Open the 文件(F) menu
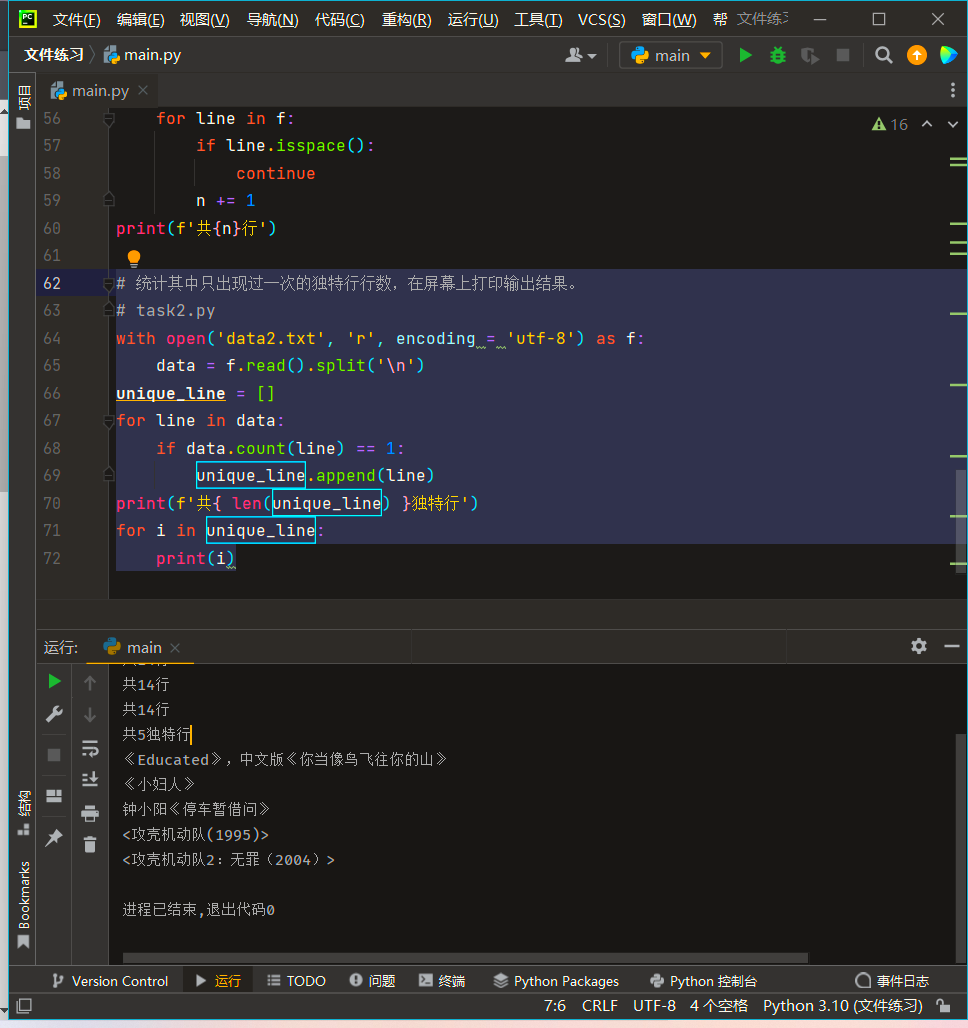 76,20
